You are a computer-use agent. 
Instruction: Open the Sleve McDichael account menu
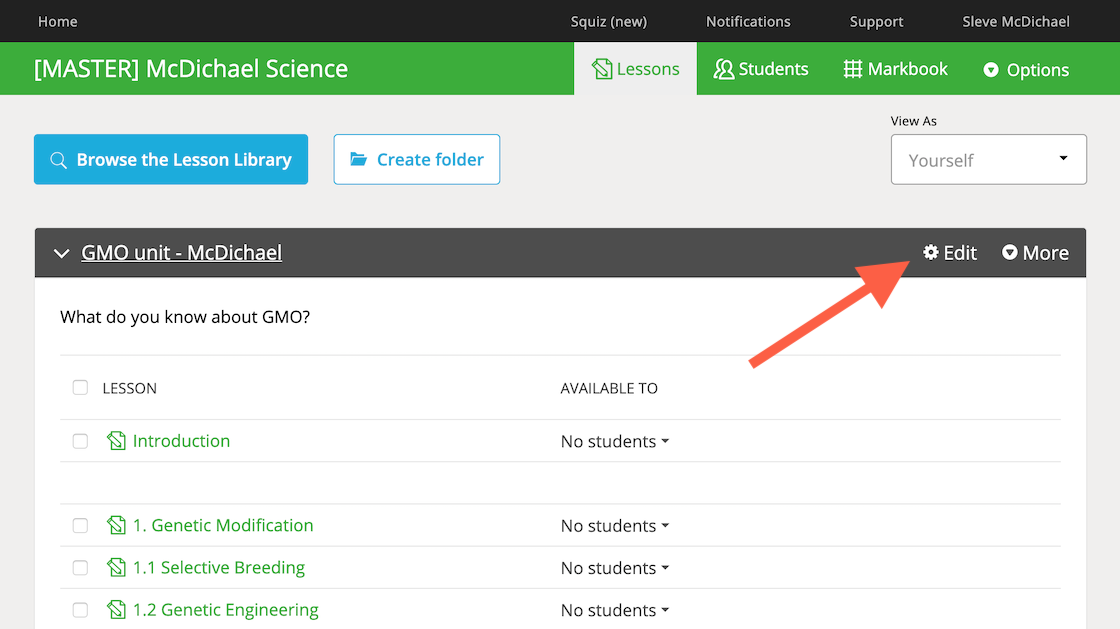(1016, 21)
